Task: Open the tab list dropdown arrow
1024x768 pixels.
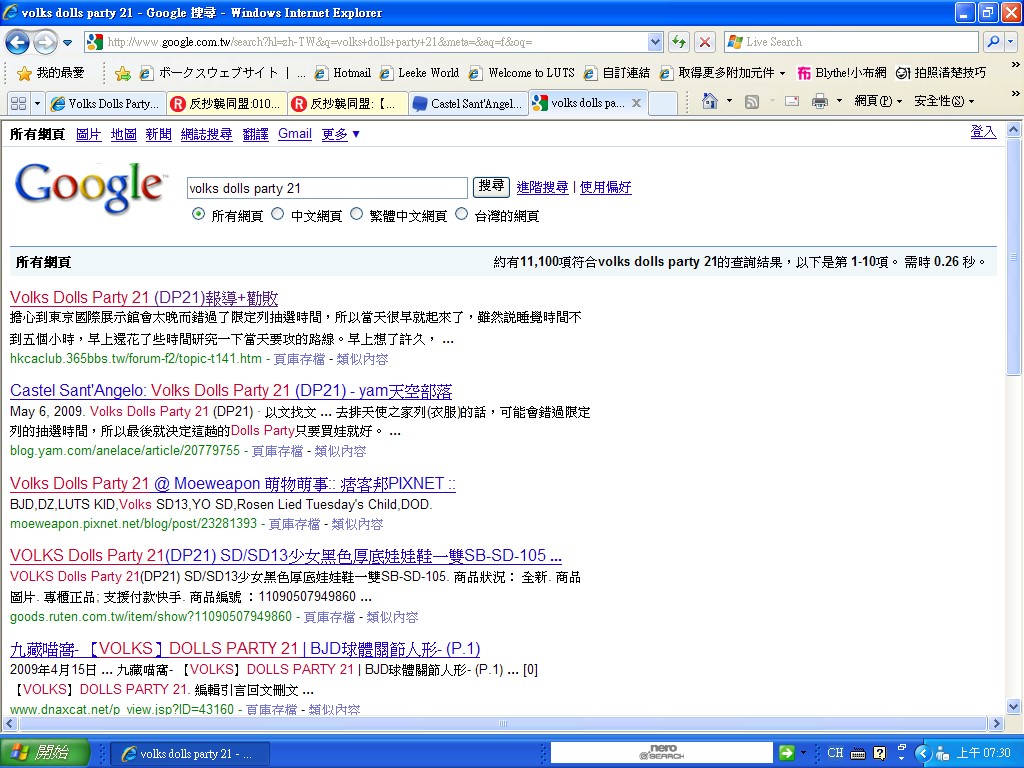Action: 37,103
